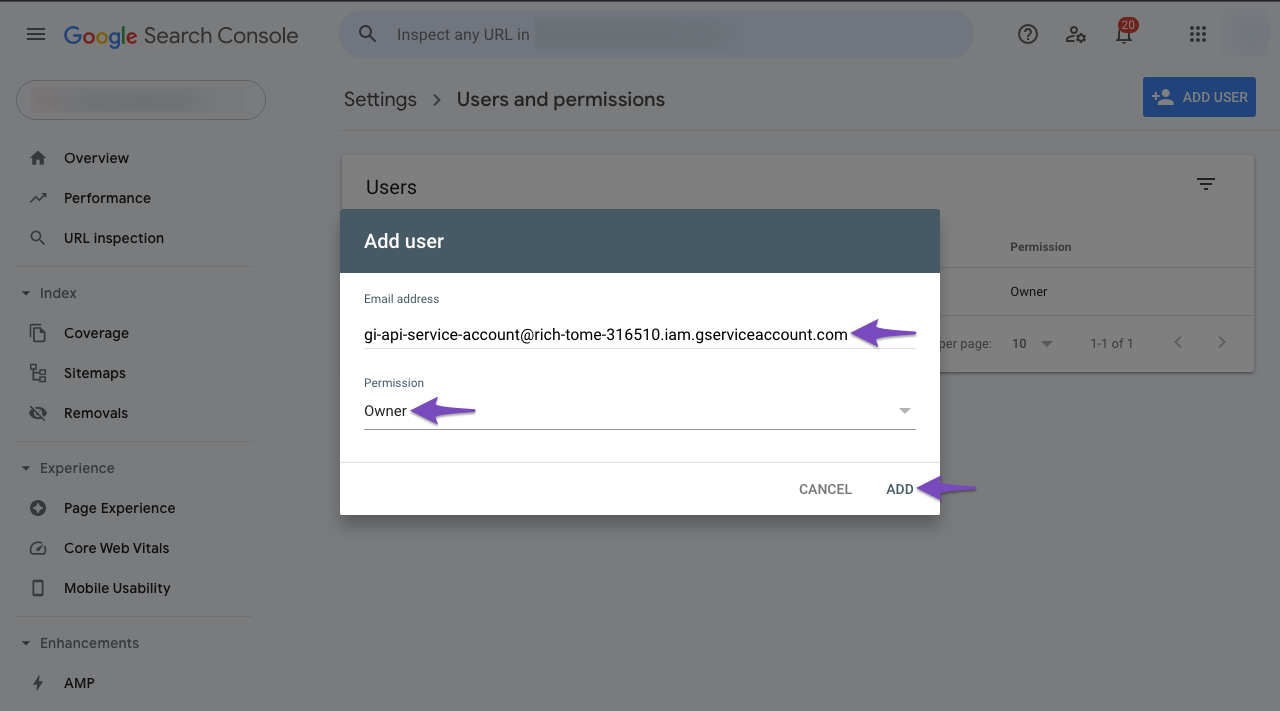
Task: Open the notifications bell
Action: 1124,34
